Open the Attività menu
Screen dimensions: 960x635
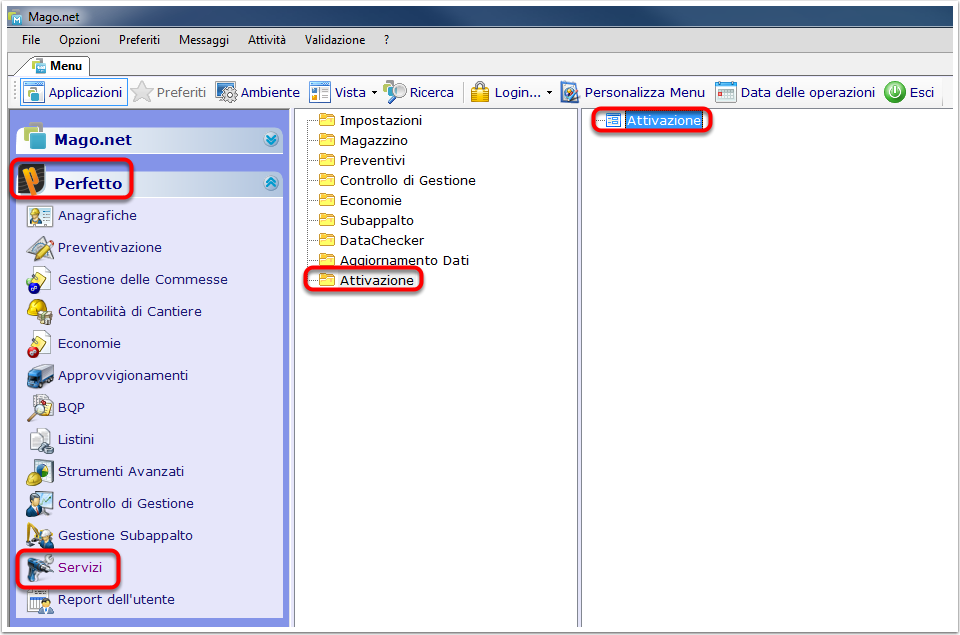click(266, 40)
